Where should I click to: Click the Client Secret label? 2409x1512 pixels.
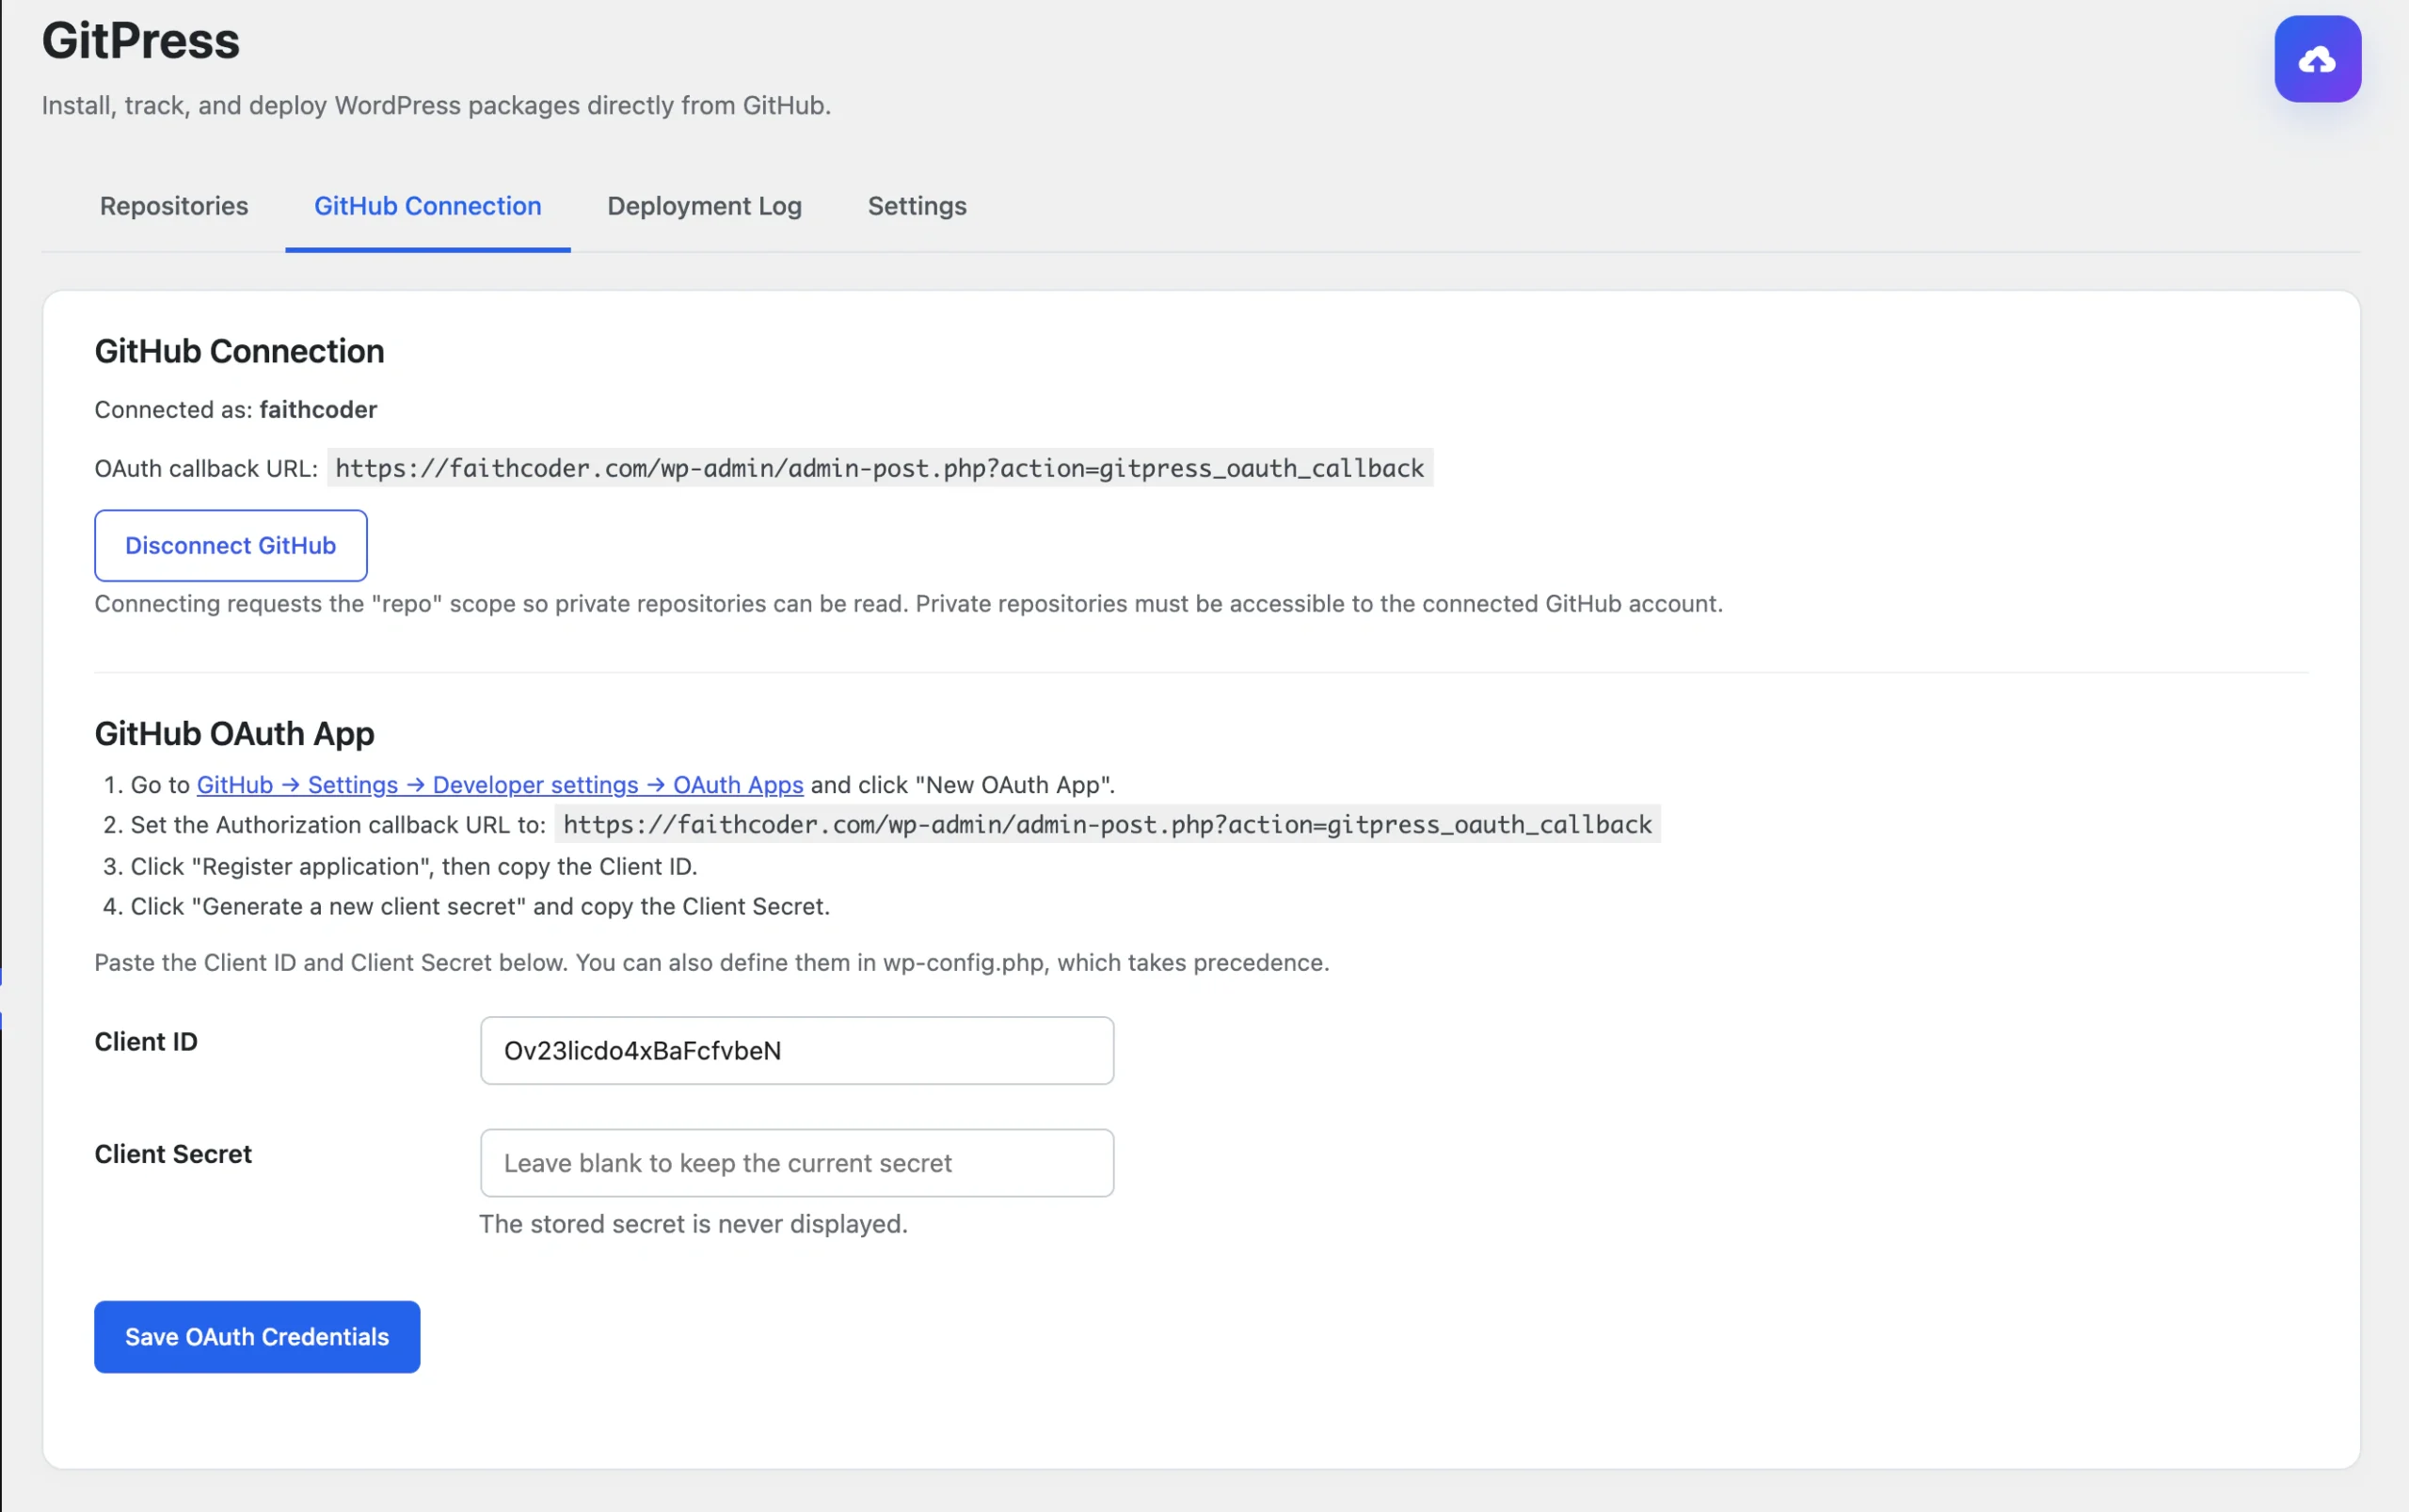[173, 1154]
